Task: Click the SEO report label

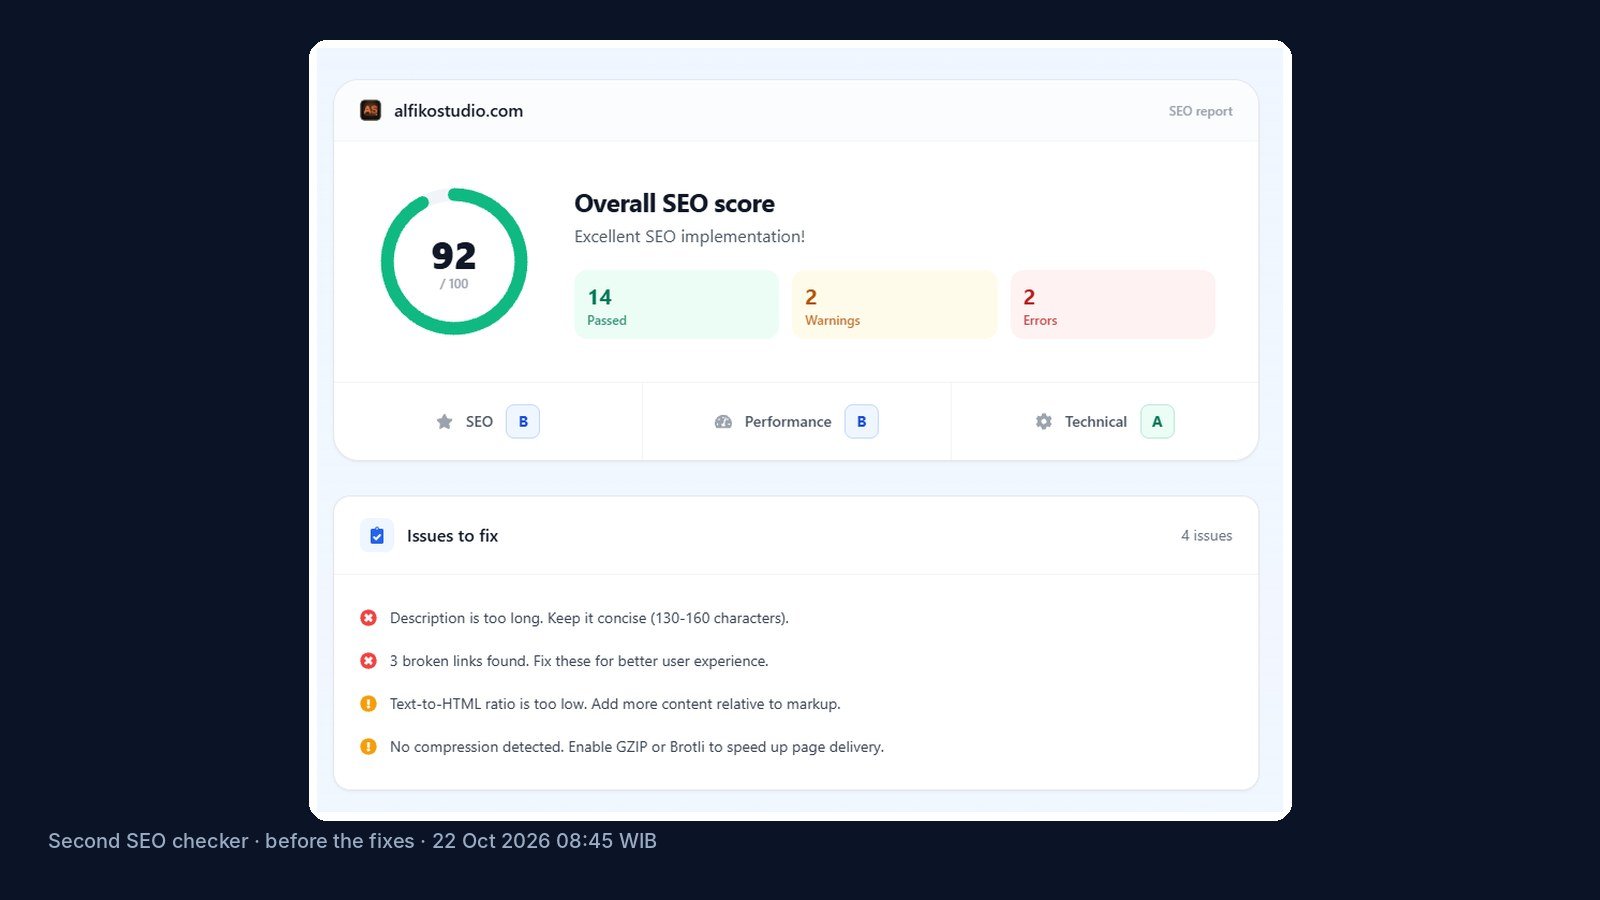Action: pos(1200,111)
